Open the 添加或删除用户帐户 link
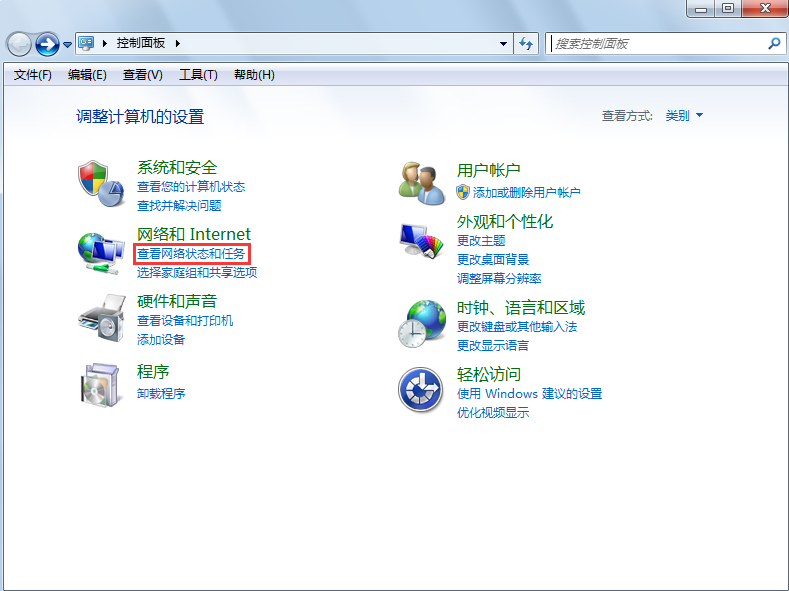Viewport: 789px width, 591px height. 526,192
